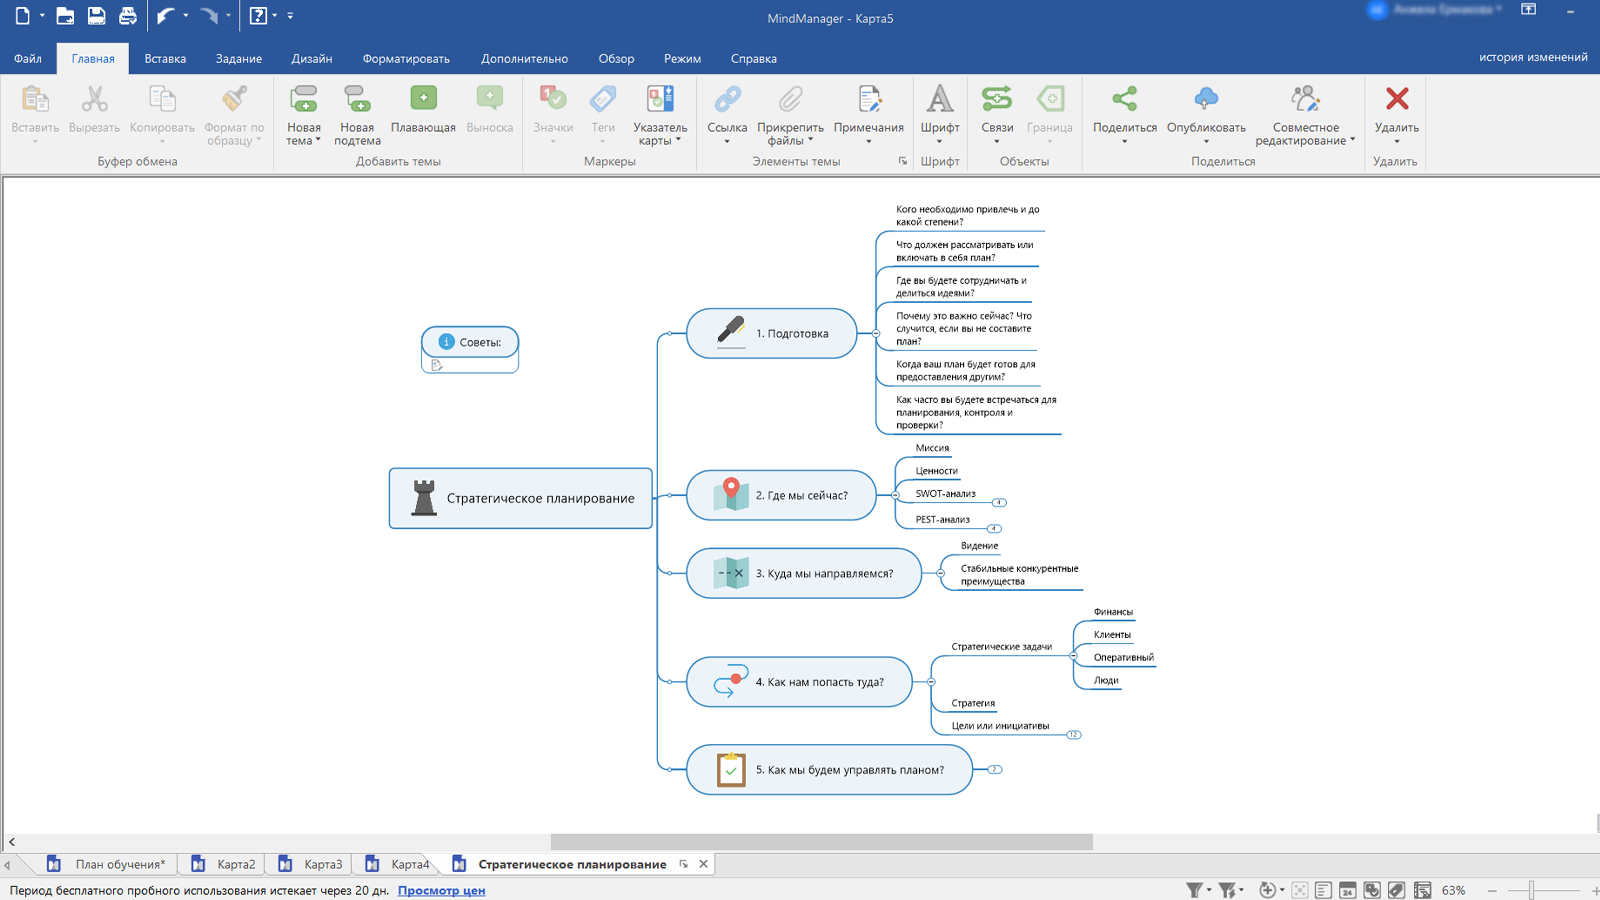Open the Форматировать ribbon tab

(x=406, y=59)
